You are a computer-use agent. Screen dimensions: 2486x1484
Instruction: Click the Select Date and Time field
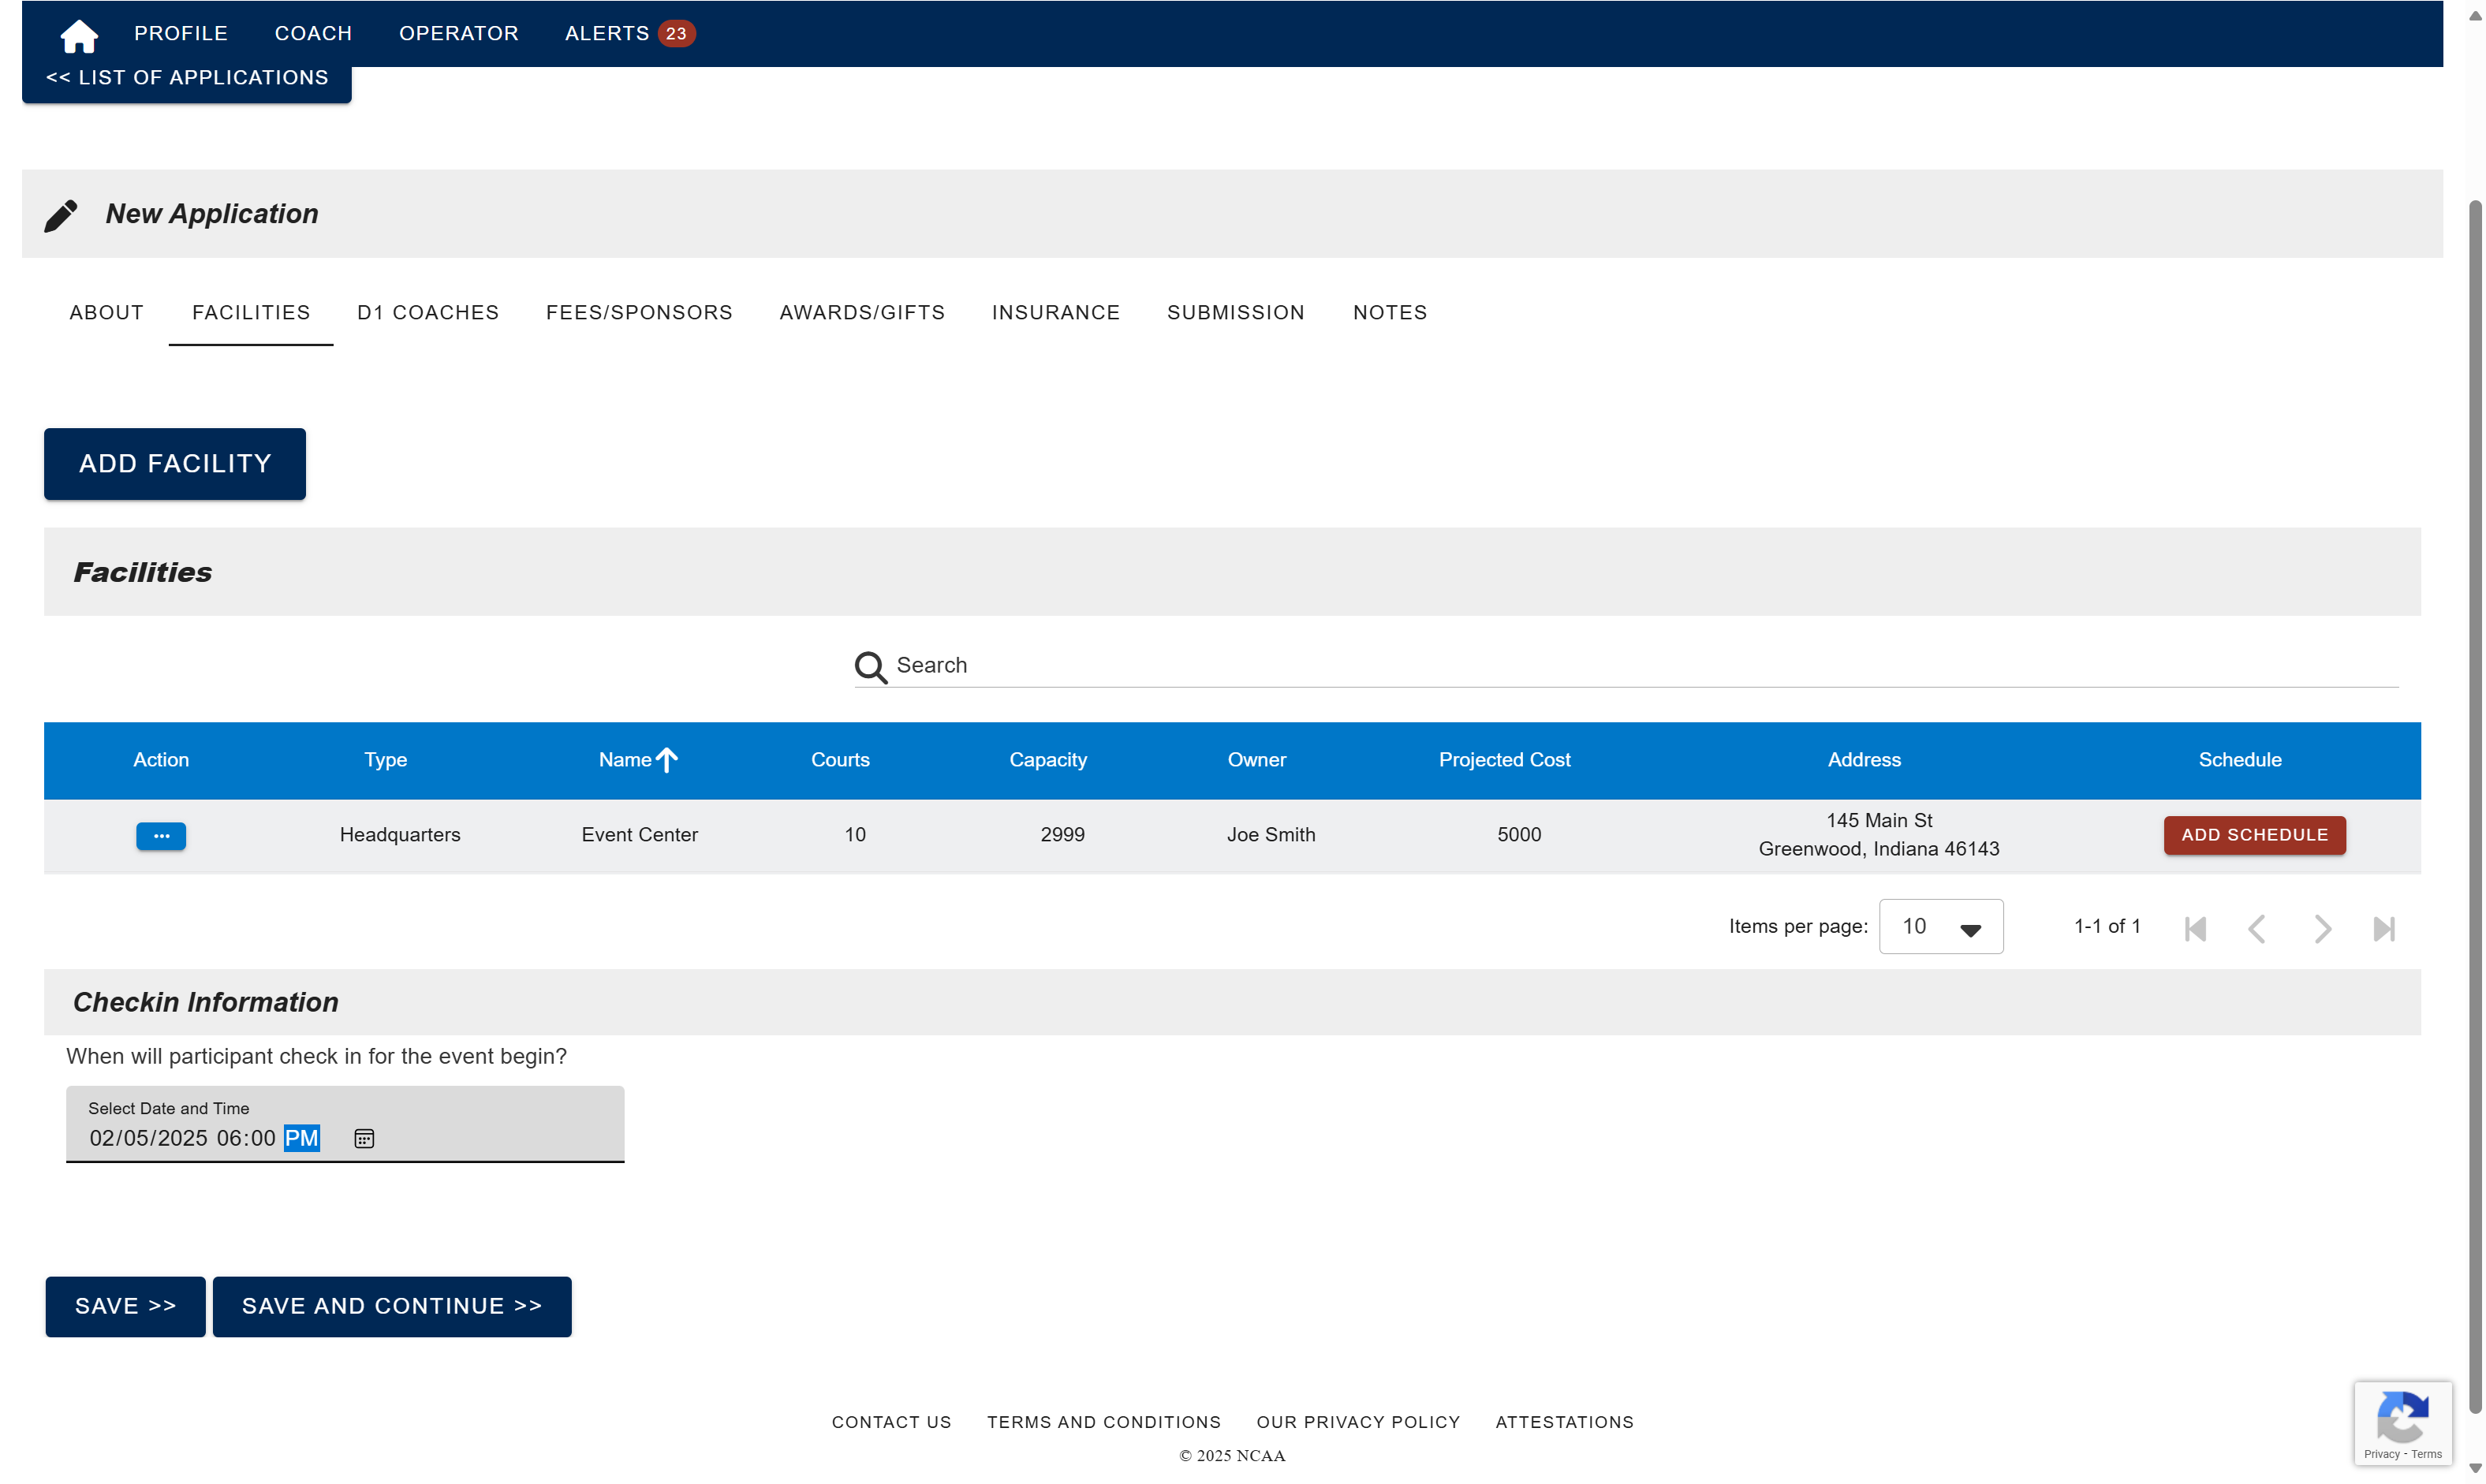coord(345,1124)
